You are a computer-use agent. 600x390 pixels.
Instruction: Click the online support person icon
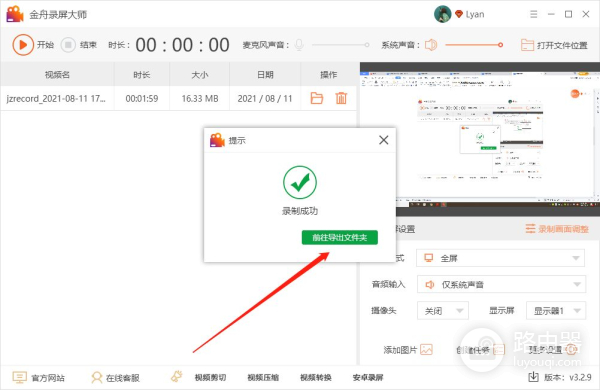(96, 378)
